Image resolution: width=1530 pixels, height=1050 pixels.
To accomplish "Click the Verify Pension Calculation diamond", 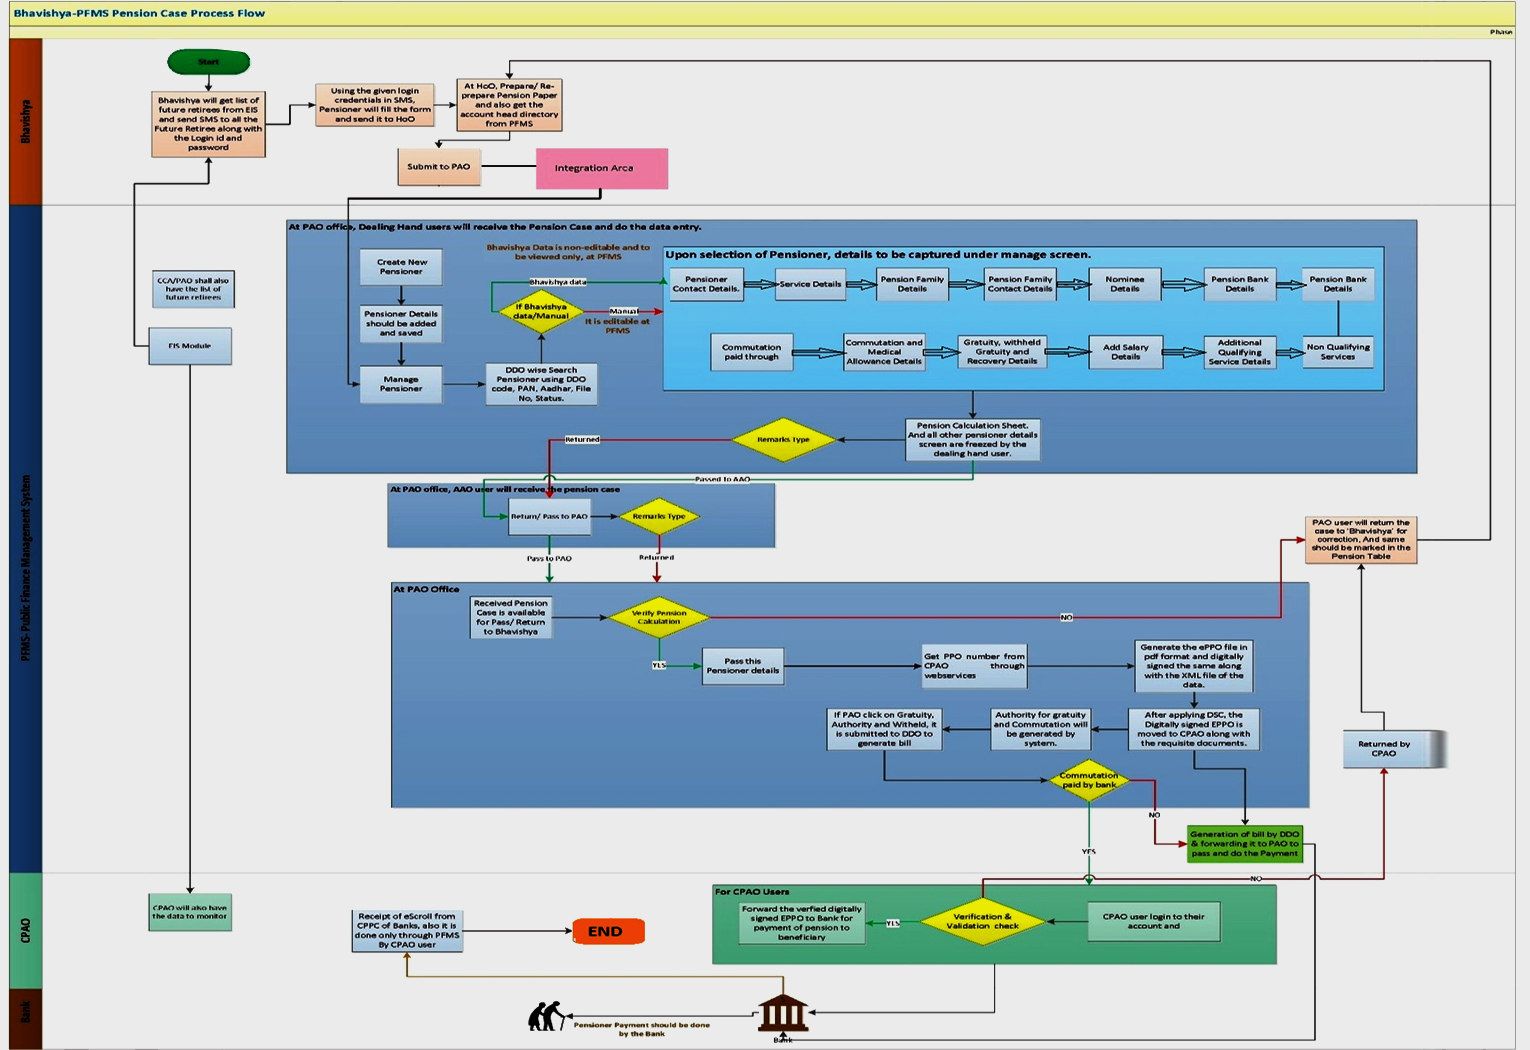I will click(x=659, y=617).
